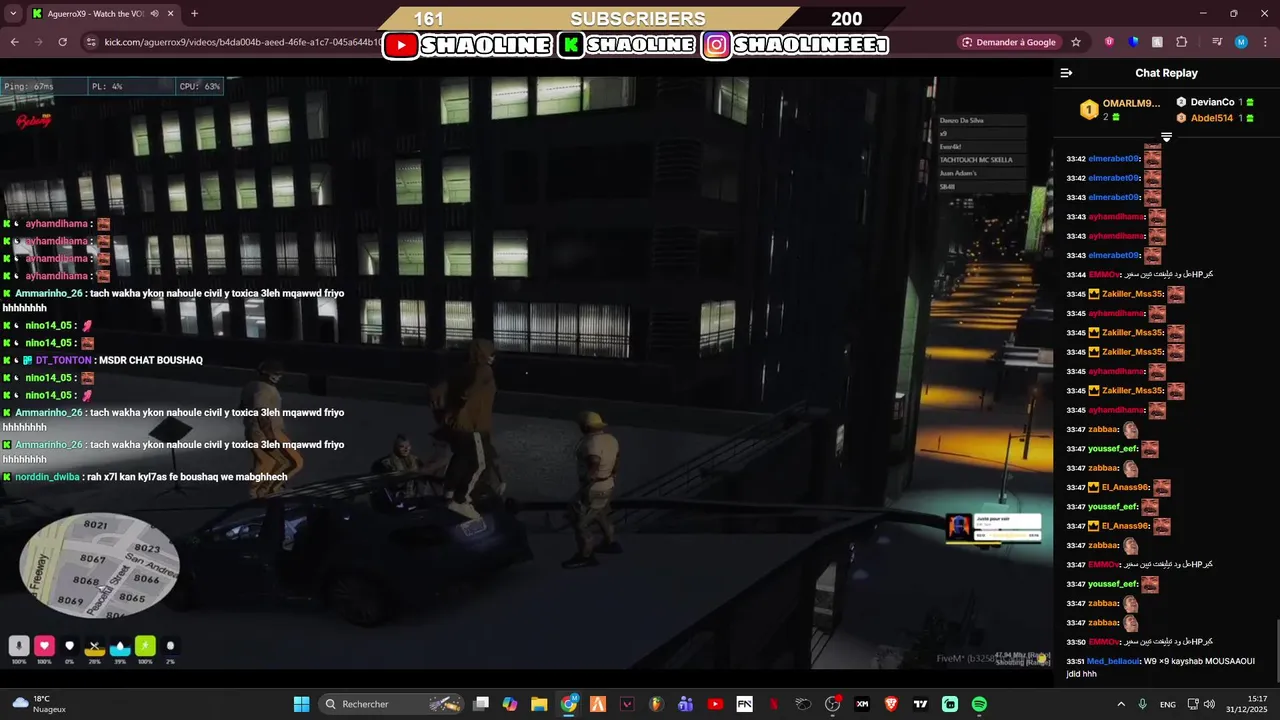Image resolution: width=1280 pixels, height=720 pixels.
Task: Open File Explorer from the taskbar
Action: tap(539, 704)
